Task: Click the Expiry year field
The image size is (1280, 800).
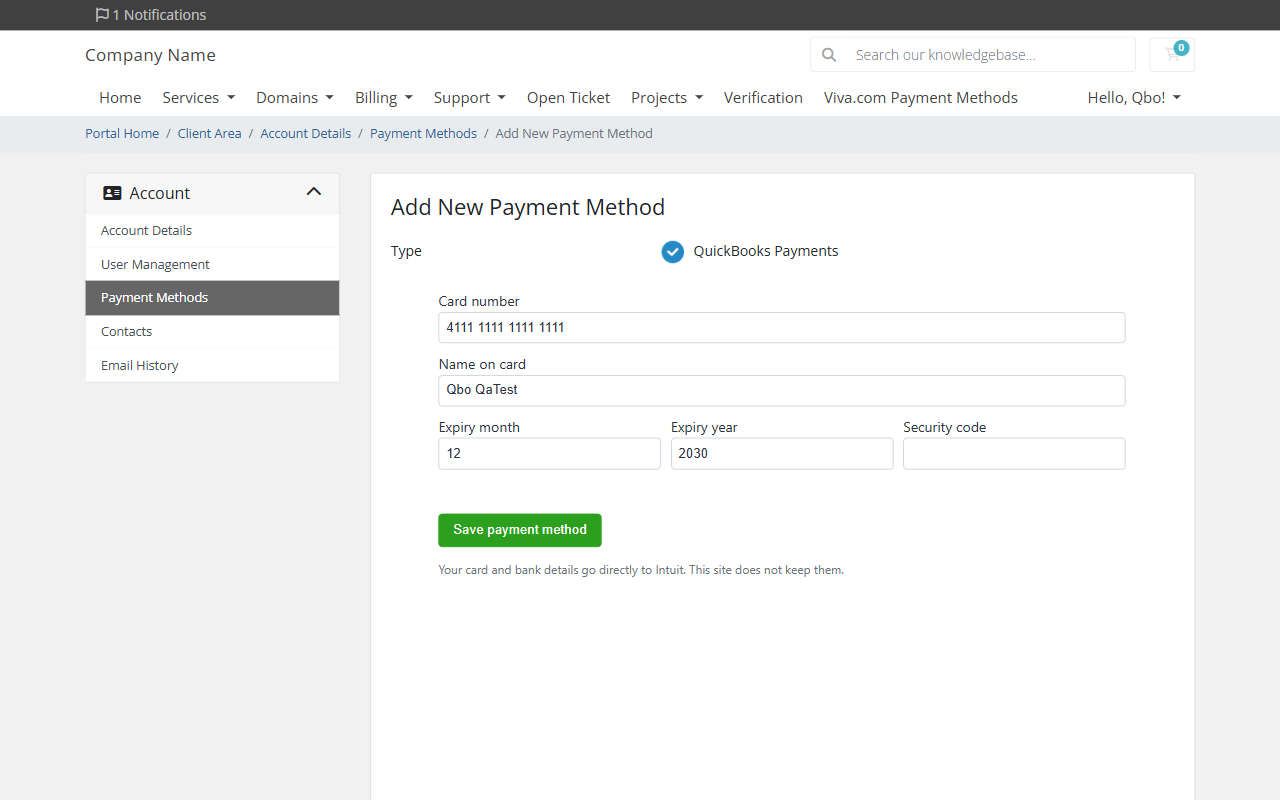Action: 782,453
